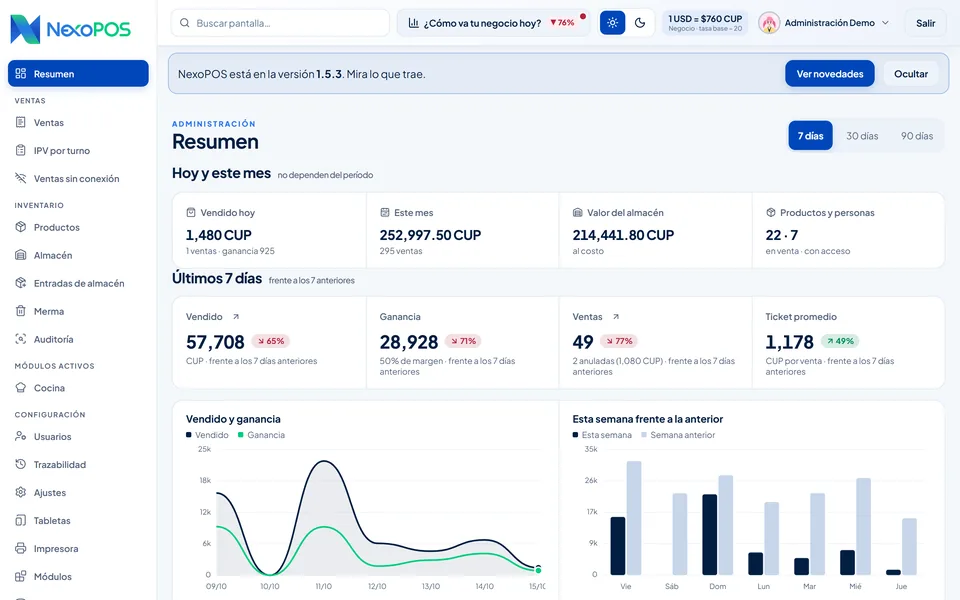Toggle Ganancia series in chart legend
960x600 pixels.
tap(261, 435)
